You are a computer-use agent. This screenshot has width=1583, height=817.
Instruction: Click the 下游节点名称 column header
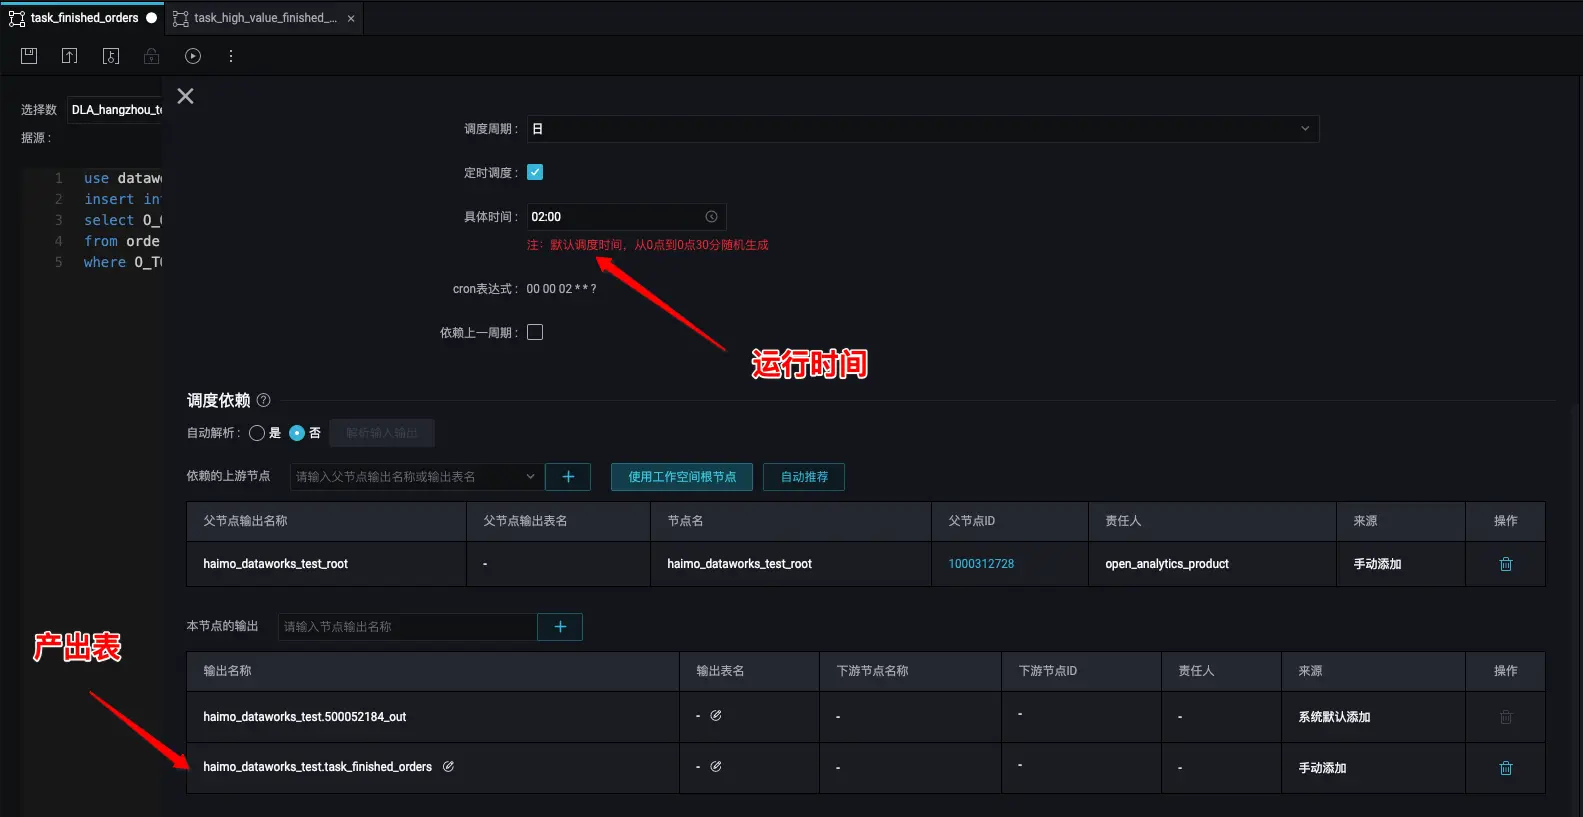(x=872, y=671)
